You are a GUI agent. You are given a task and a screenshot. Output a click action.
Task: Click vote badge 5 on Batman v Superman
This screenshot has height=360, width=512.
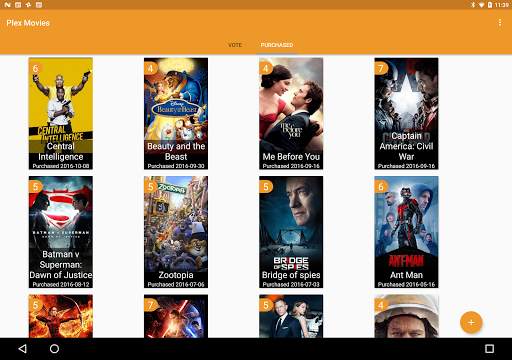point(36,187)
